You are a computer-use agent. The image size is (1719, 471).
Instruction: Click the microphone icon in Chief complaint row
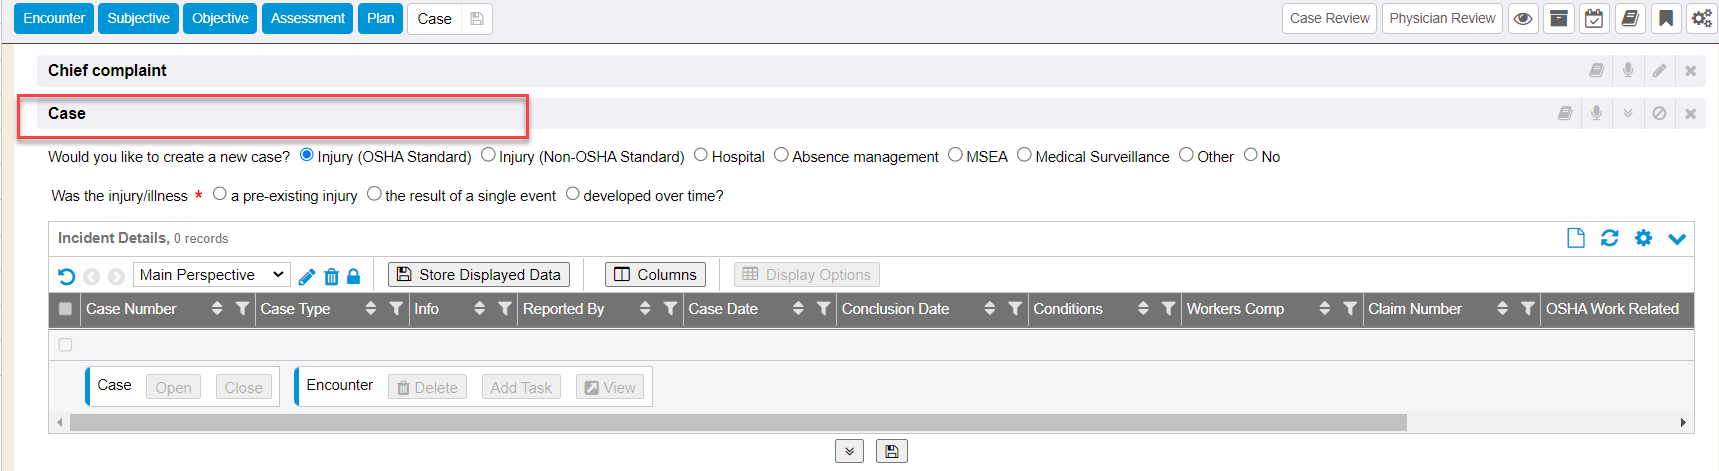coord(1628,70)
